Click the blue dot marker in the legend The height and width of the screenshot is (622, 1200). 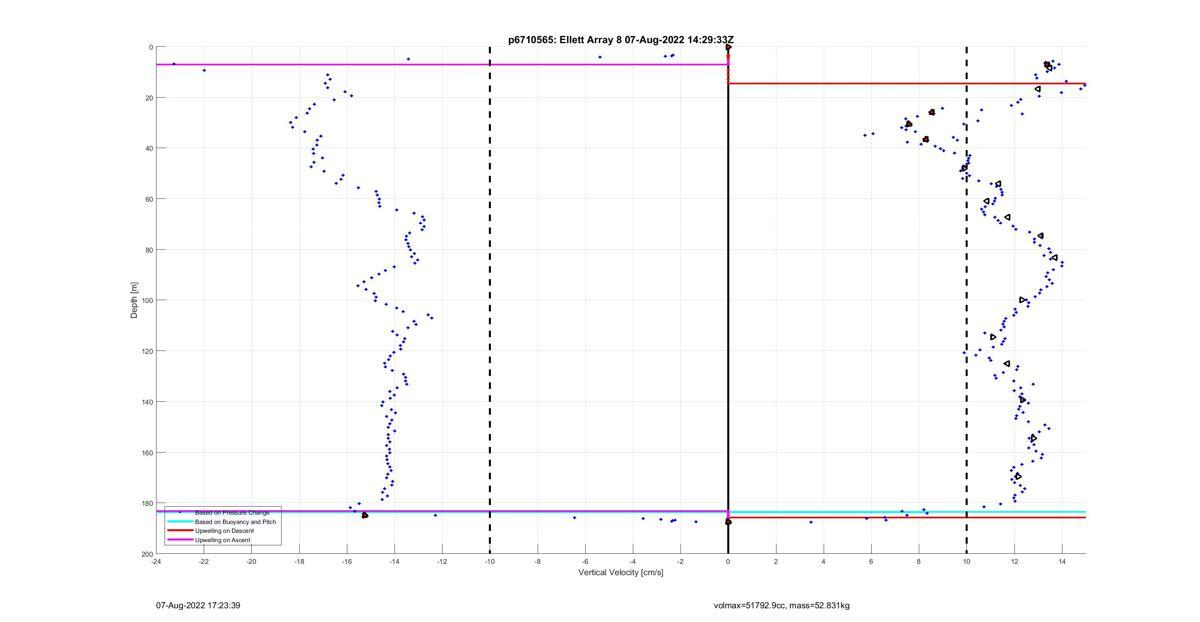[x=179, y=512]
